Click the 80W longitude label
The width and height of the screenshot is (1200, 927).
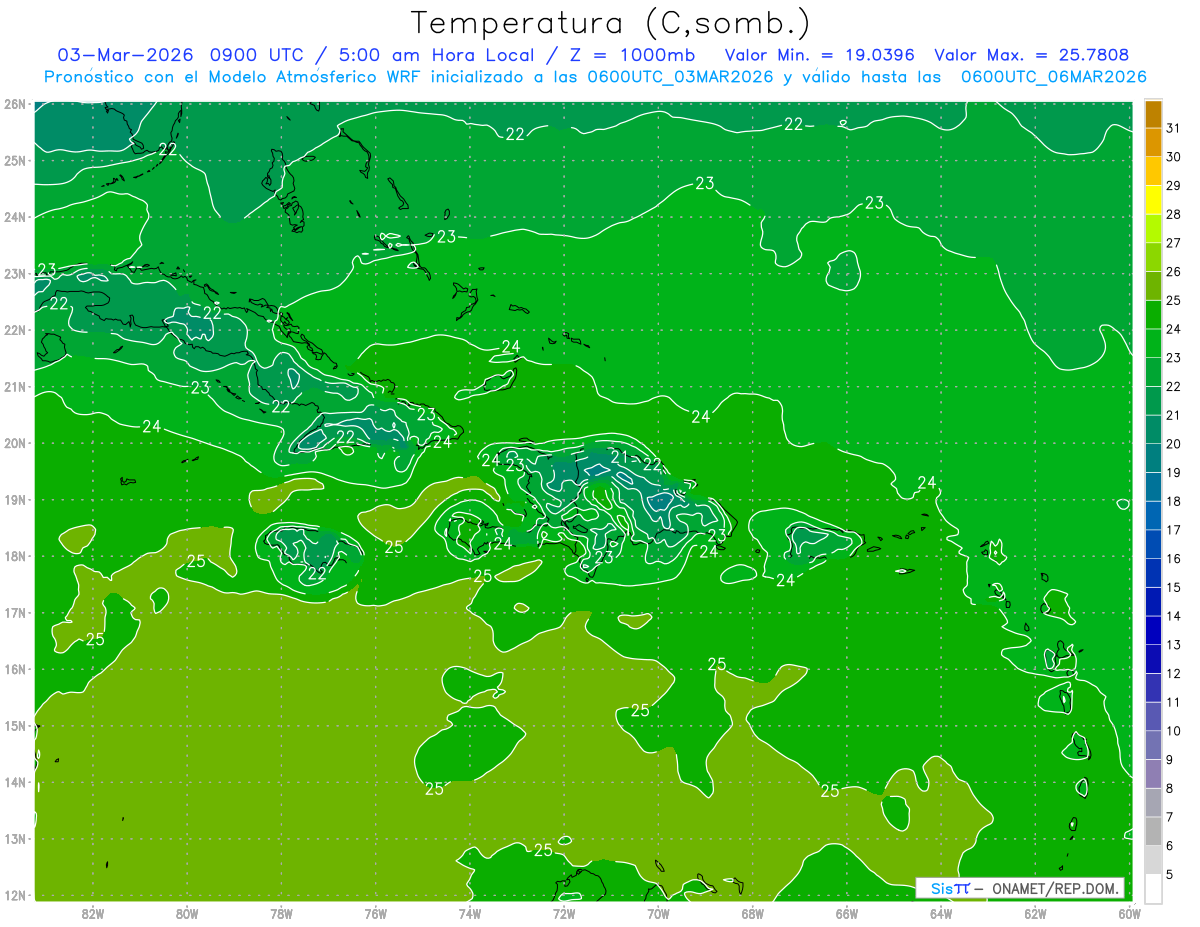pos(186,913)
